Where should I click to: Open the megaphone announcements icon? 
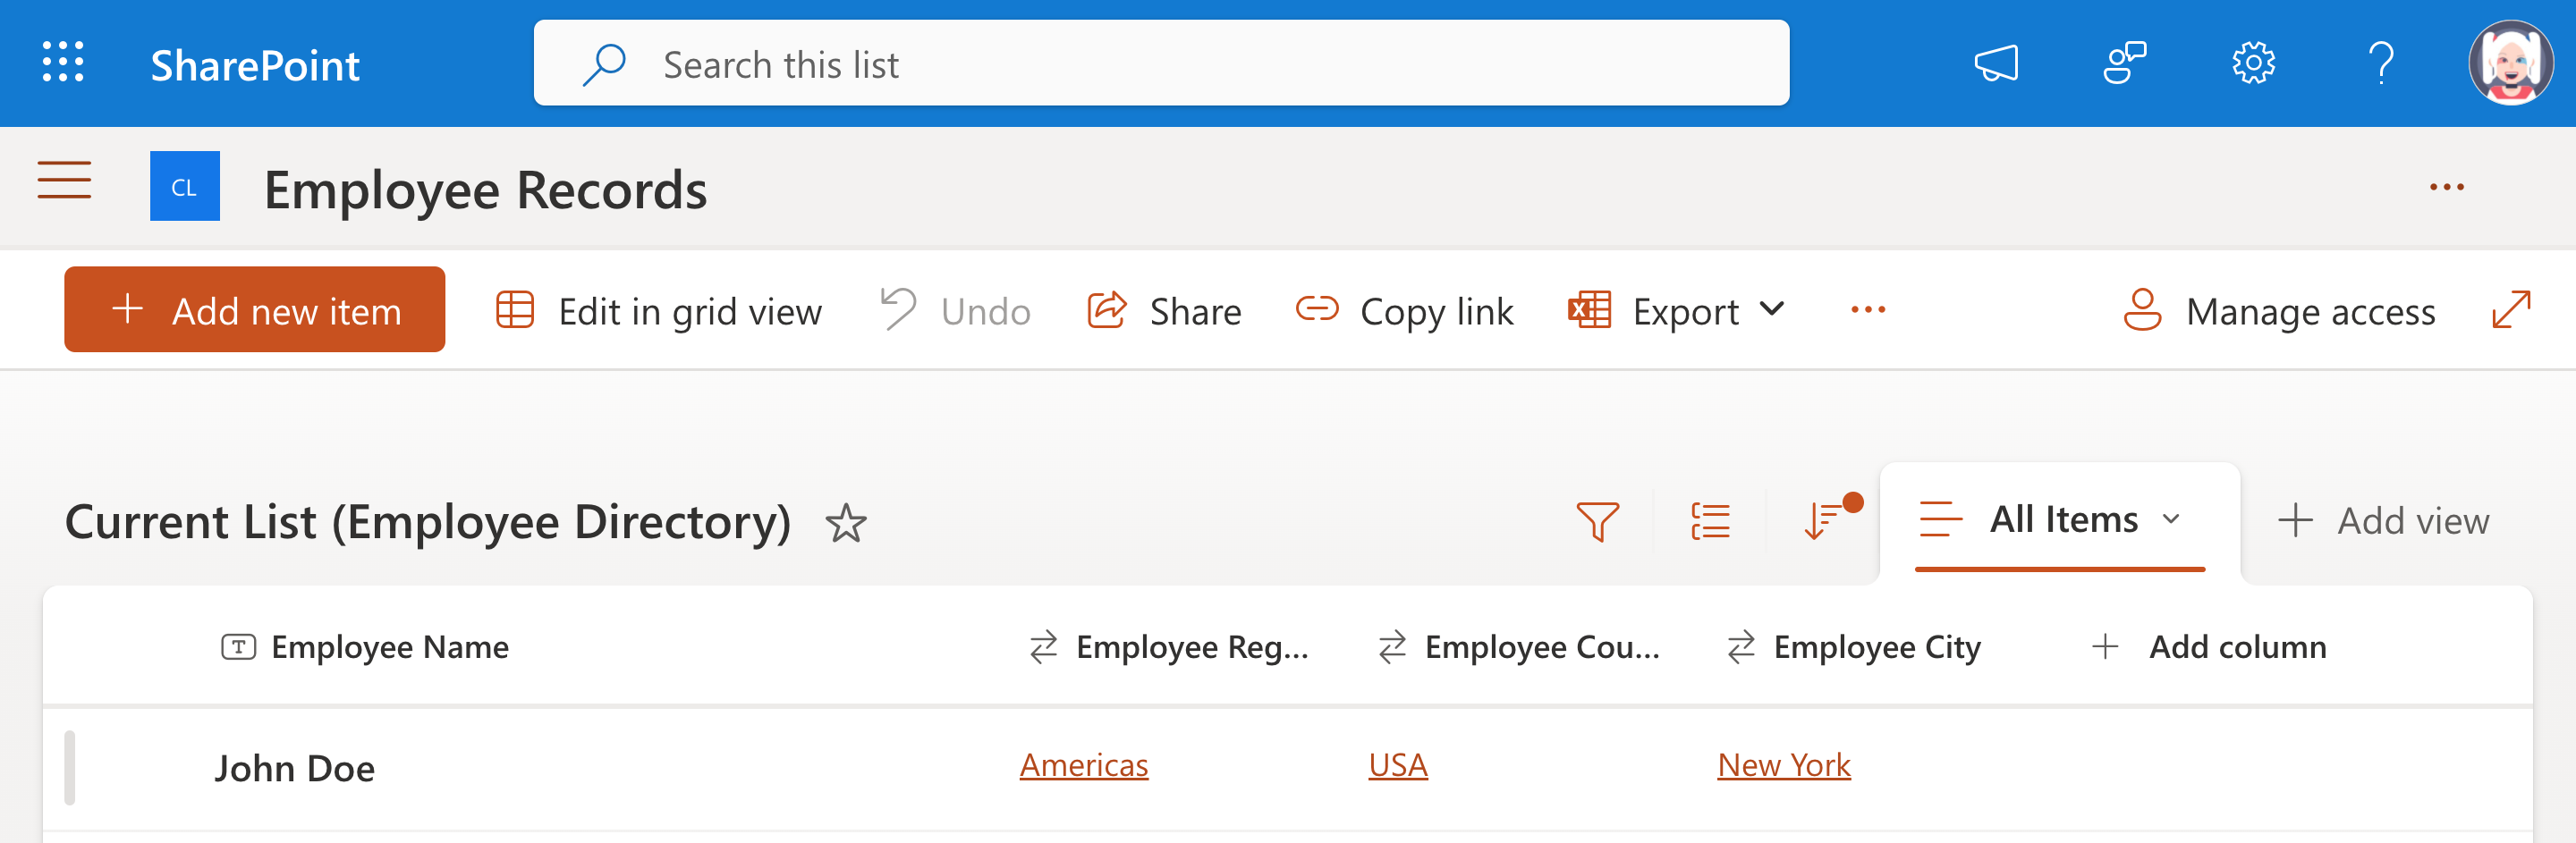pyautogui.click(x=1996, y=64)
